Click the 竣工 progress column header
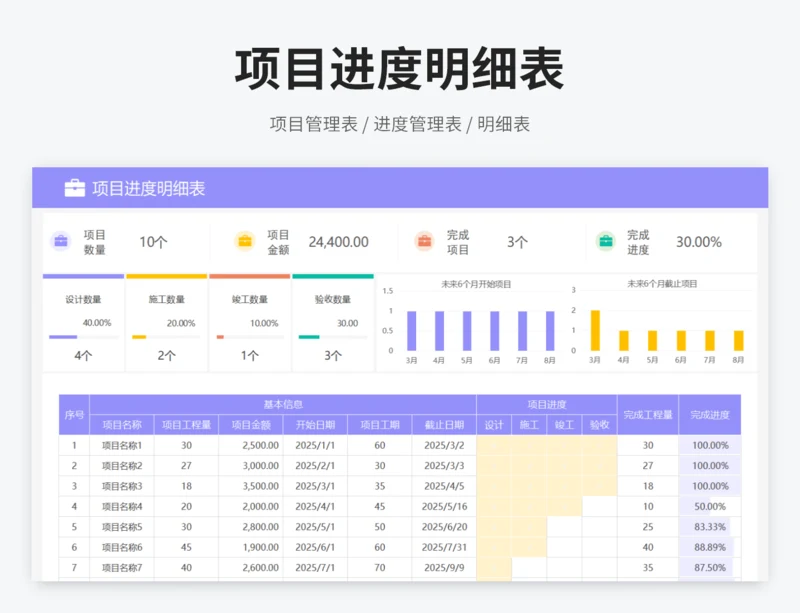The width and height of the screenshot is (800, 613). pos(564,425)
